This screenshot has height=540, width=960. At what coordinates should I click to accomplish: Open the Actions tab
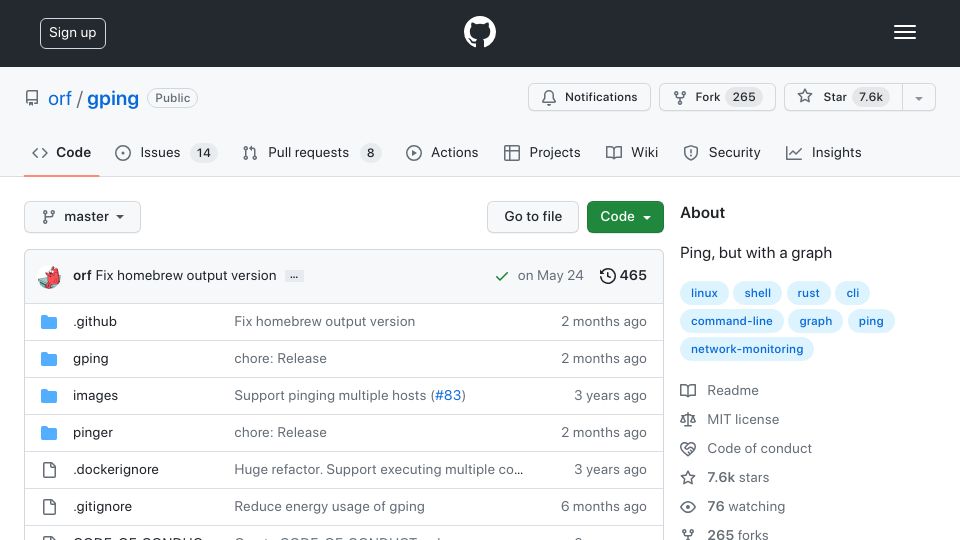point(442,152)
